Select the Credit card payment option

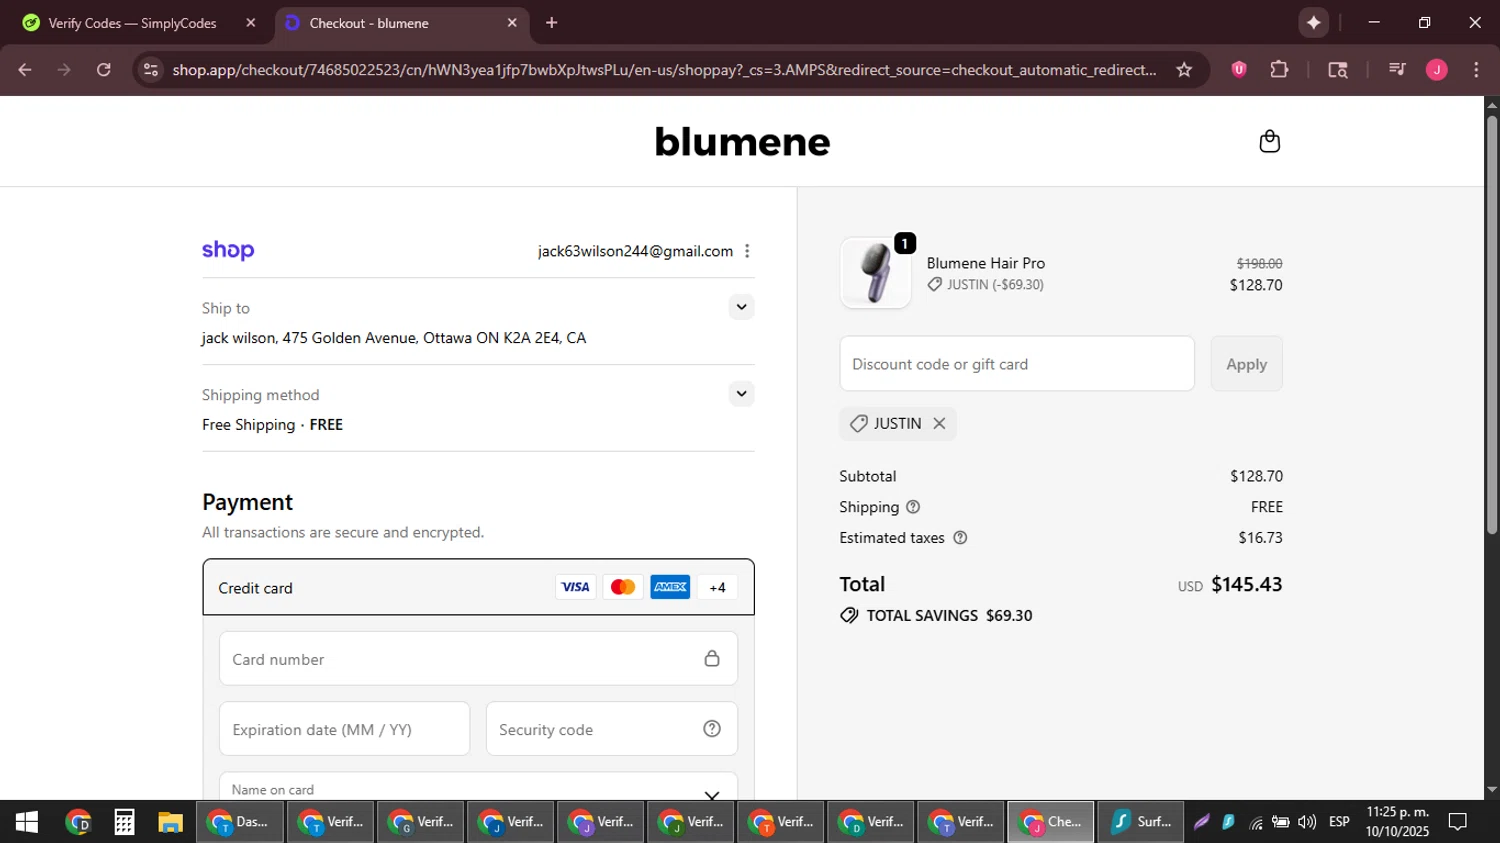coord(478,587)
